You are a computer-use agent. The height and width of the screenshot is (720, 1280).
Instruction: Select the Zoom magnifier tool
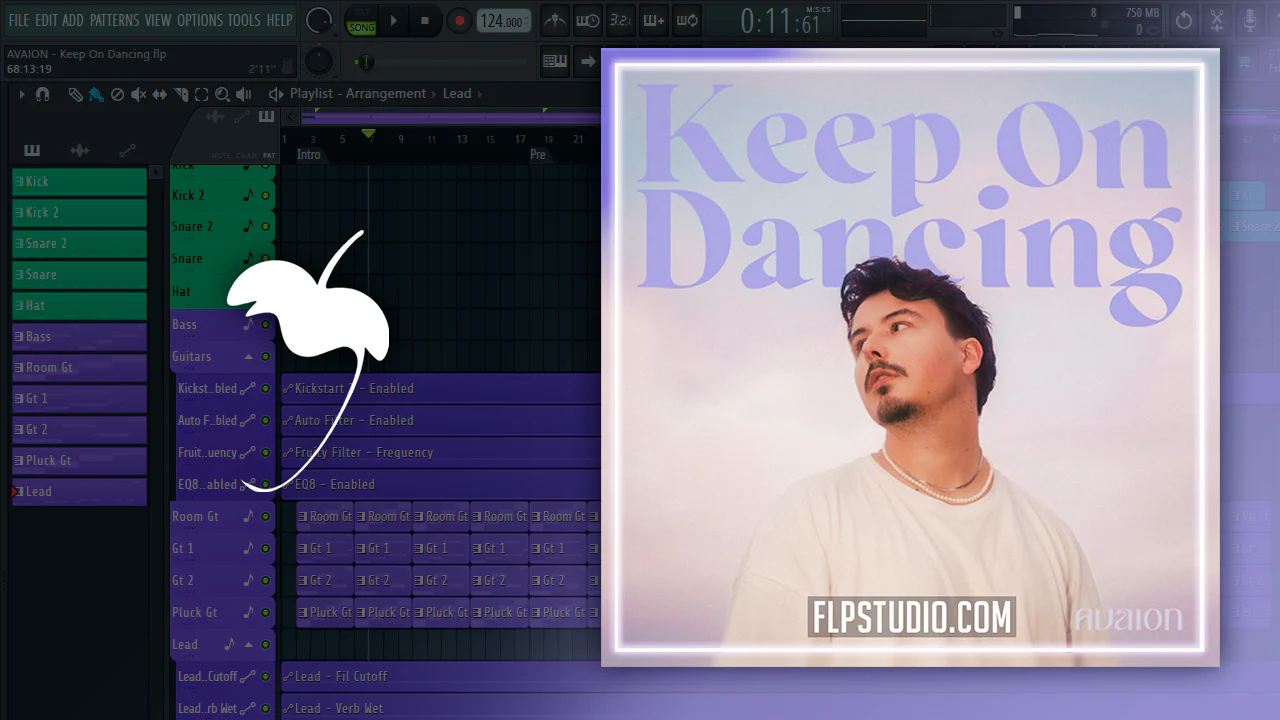(x=222, y=94)
